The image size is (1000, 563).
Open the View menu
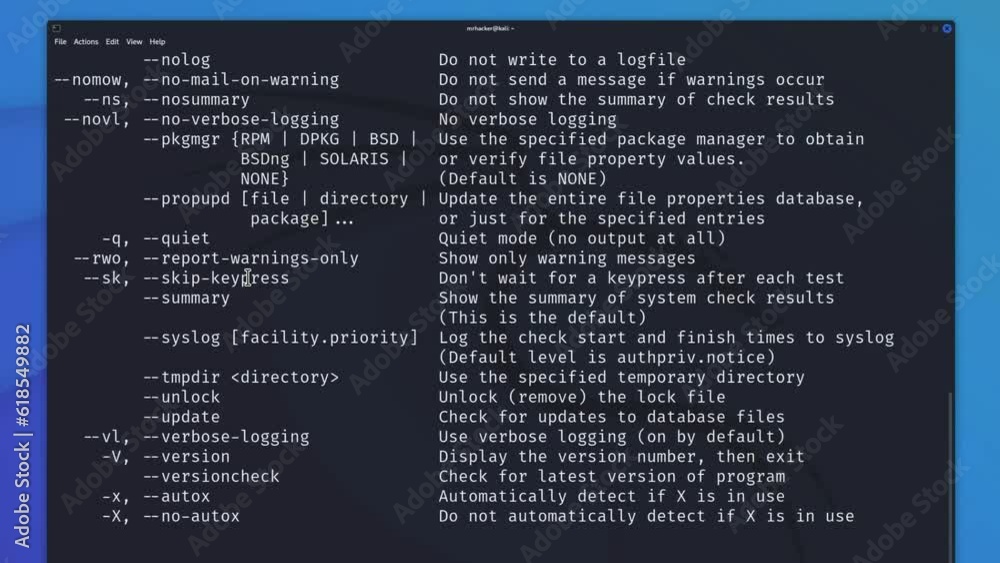click(134, 41)
